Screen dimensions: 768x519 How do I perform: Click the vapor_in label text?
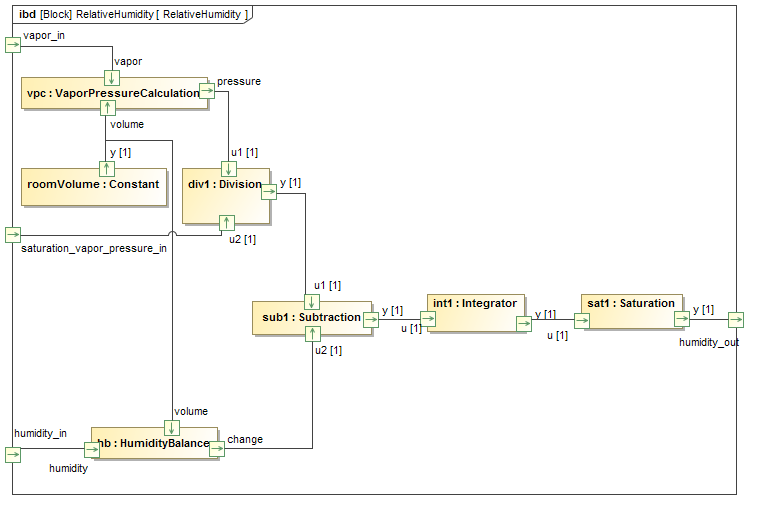coord(44,36)
